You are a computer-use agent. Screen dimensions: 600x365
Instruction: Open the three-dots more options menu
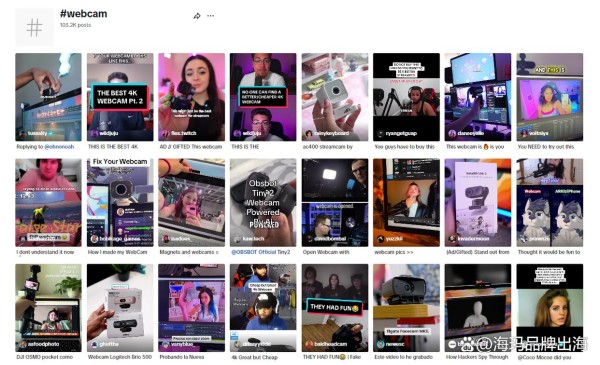click(210, 16)
